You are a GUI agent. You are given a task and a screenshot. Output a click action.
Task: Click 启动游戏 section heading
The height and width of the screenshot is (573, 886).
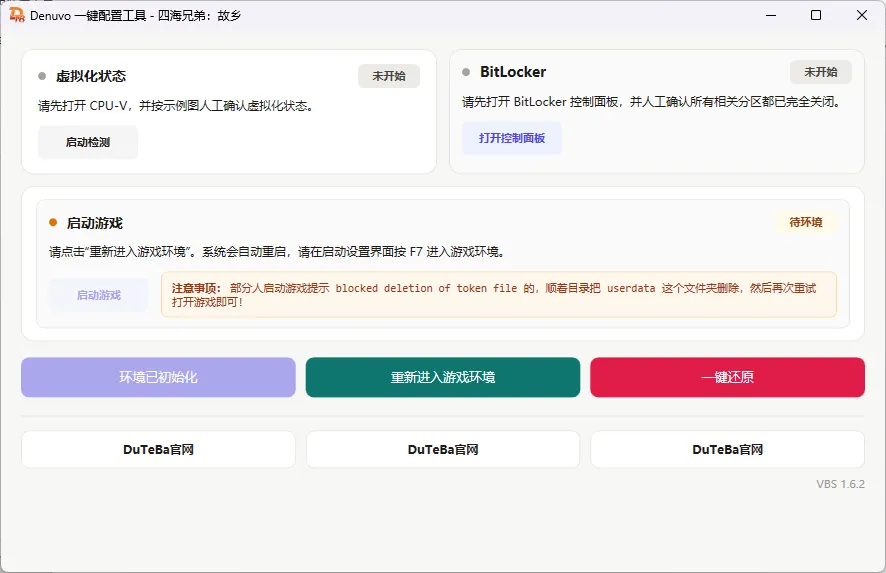pyautogui.click(x=95, y=223)
